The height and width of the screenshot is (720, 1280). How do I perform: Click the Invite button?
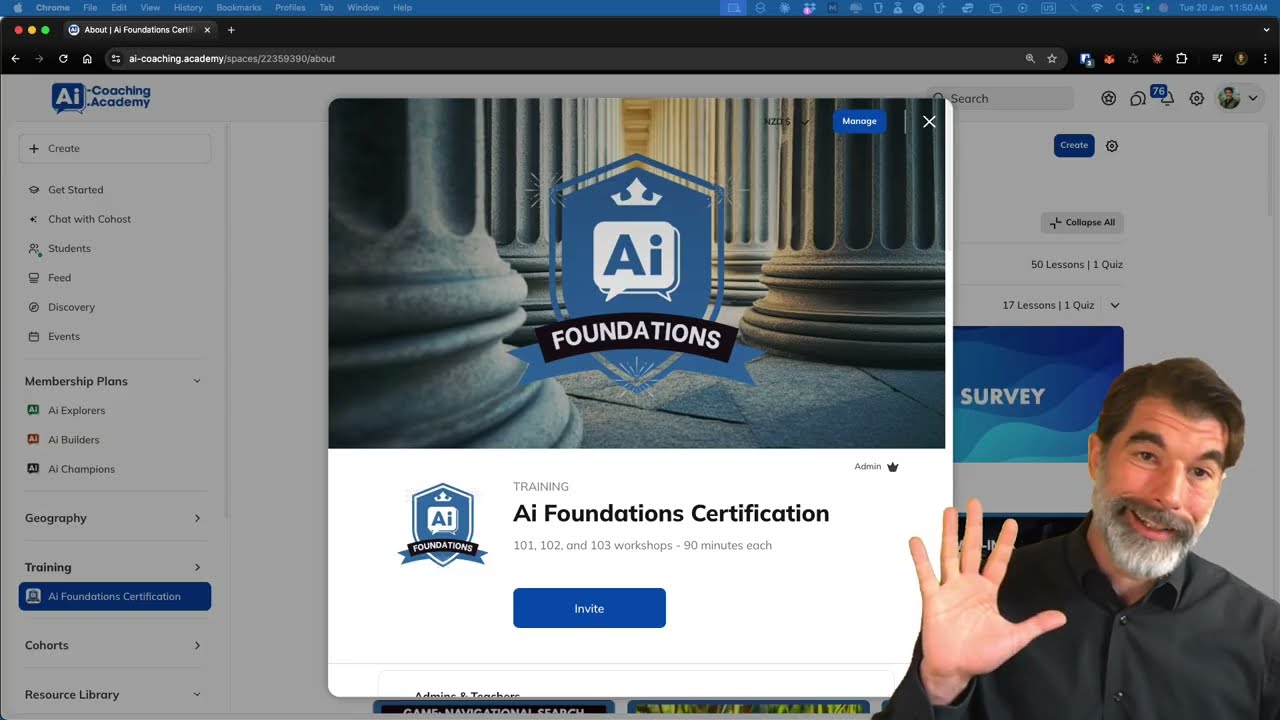(589, 608)
